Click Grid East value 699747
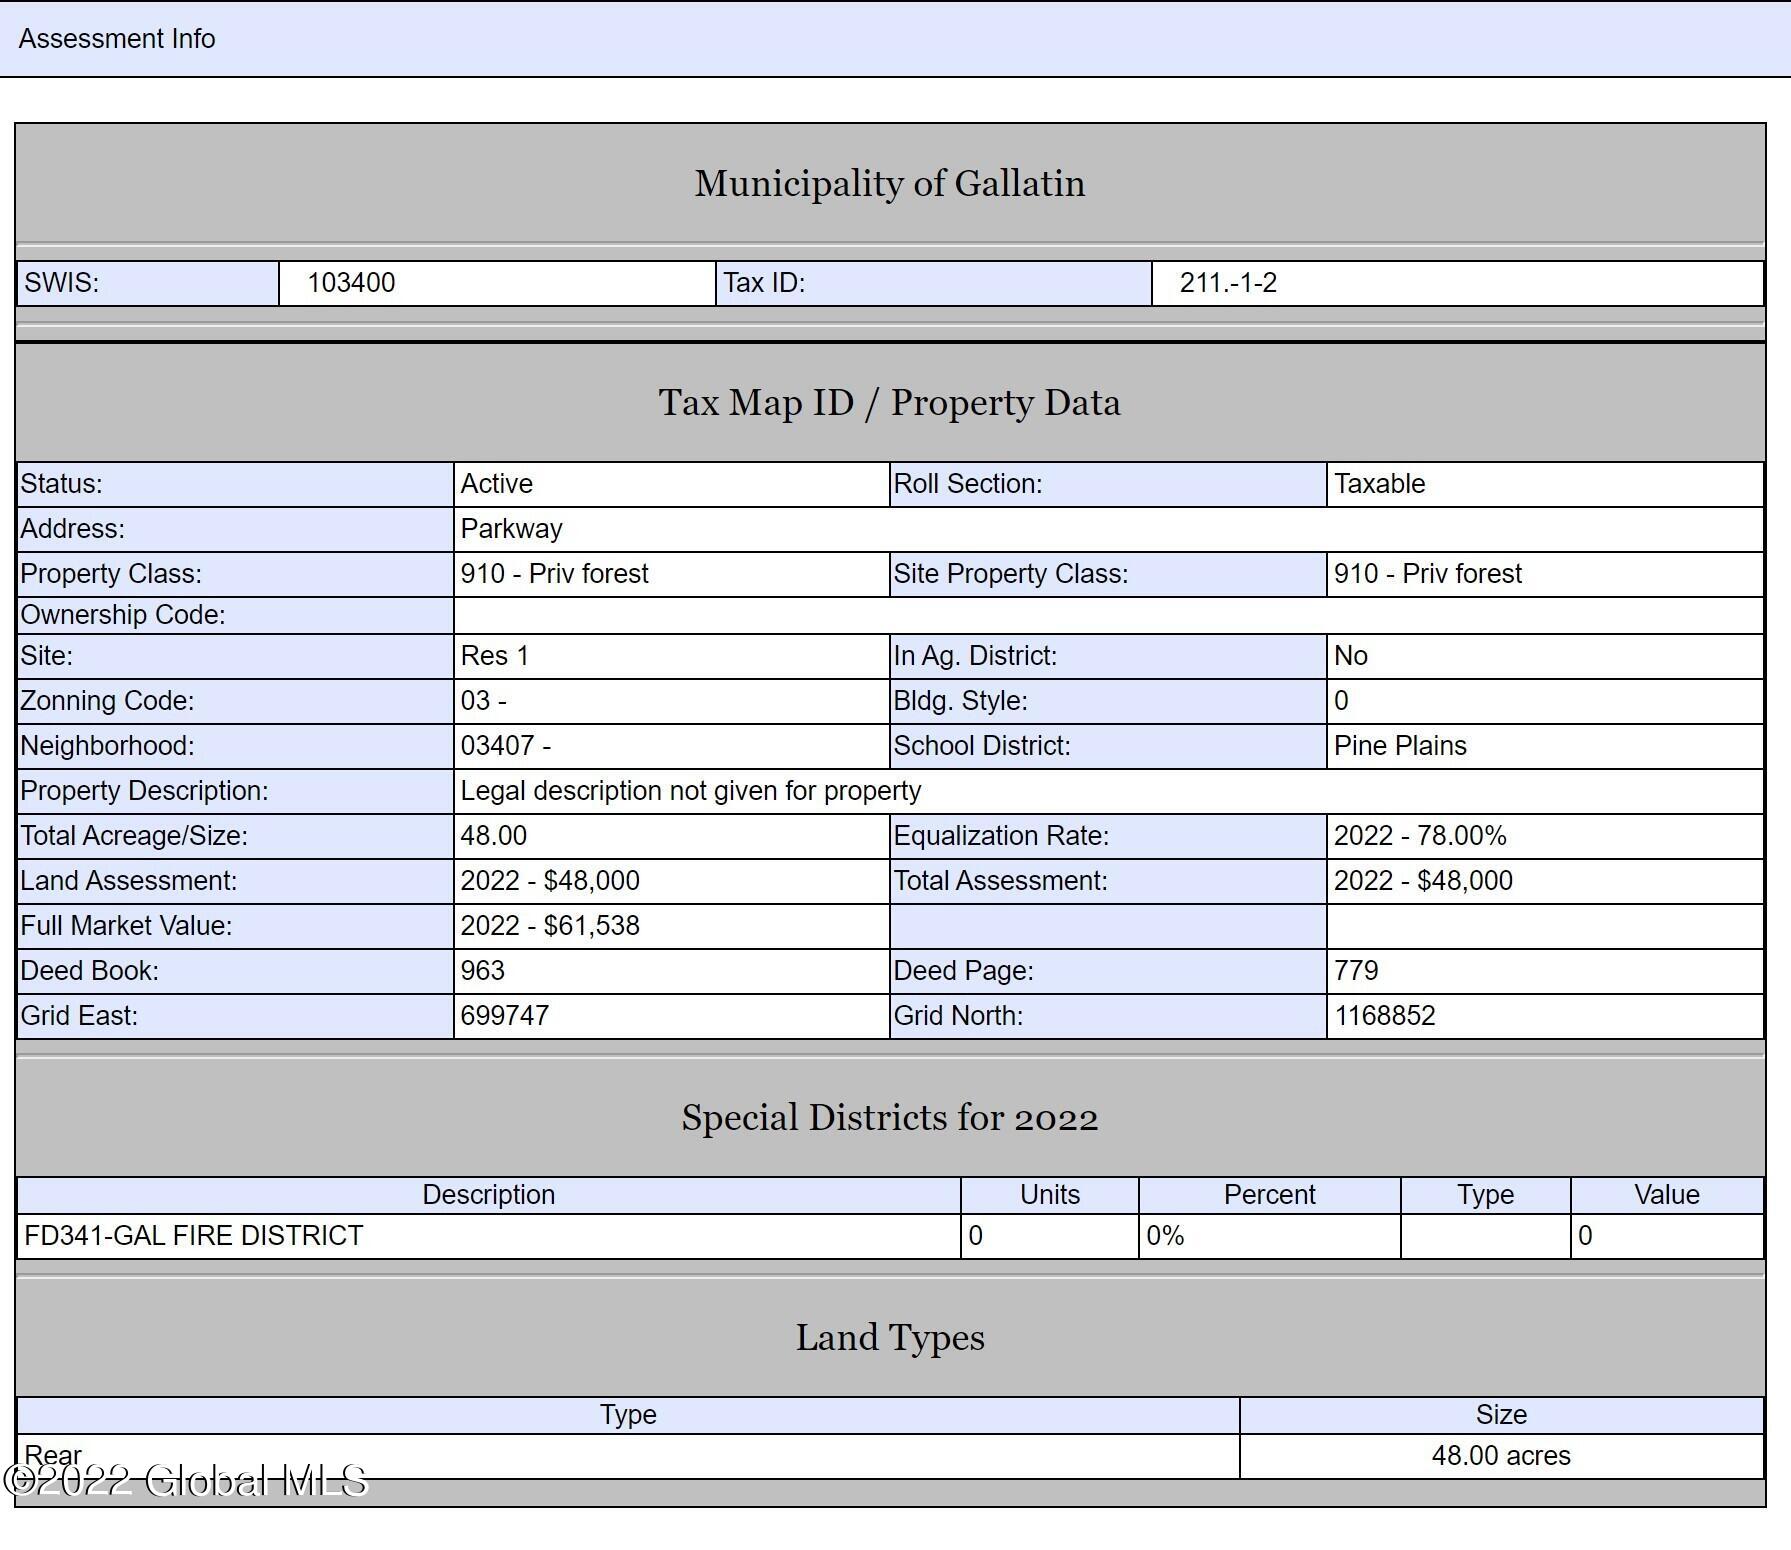Screen dimensions: 1791x1550 (505, 1016)
